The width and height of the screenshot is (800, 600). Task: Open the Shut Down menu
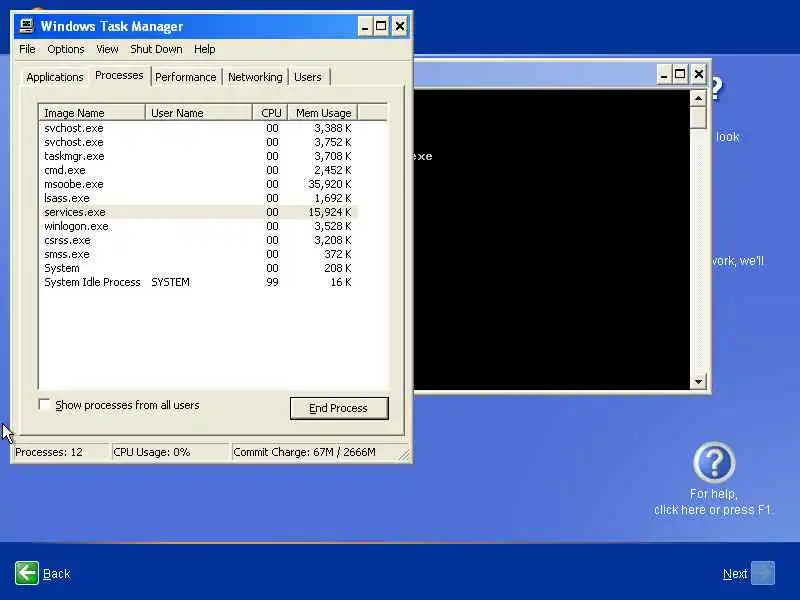tap(156, 49)
